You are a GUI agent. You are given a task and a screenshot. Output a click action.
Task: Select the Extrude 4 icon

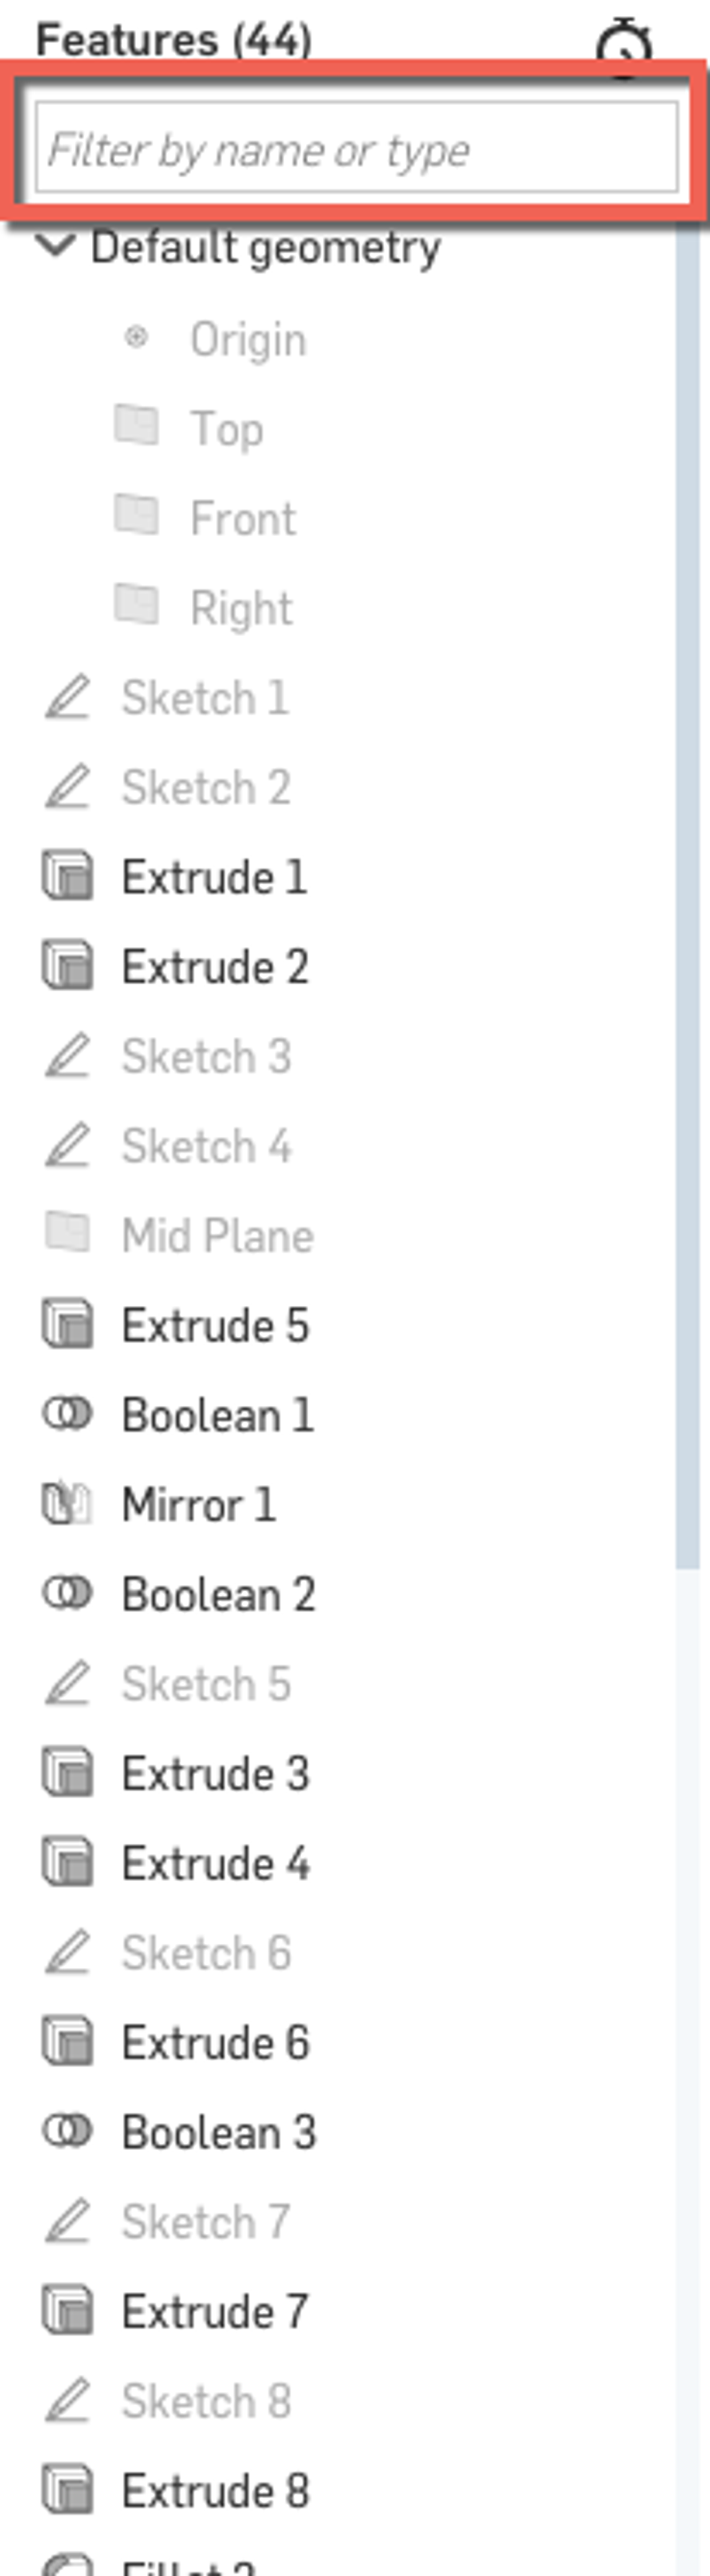[x=67, y=1863]
